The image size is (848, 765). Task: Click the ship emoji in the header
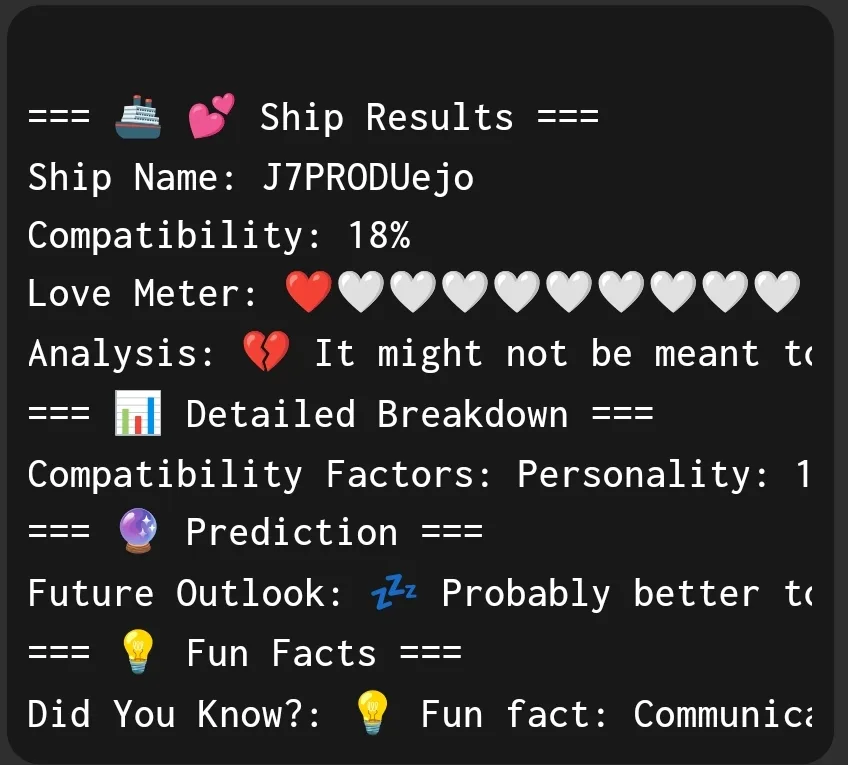click(x=138, y=117)
